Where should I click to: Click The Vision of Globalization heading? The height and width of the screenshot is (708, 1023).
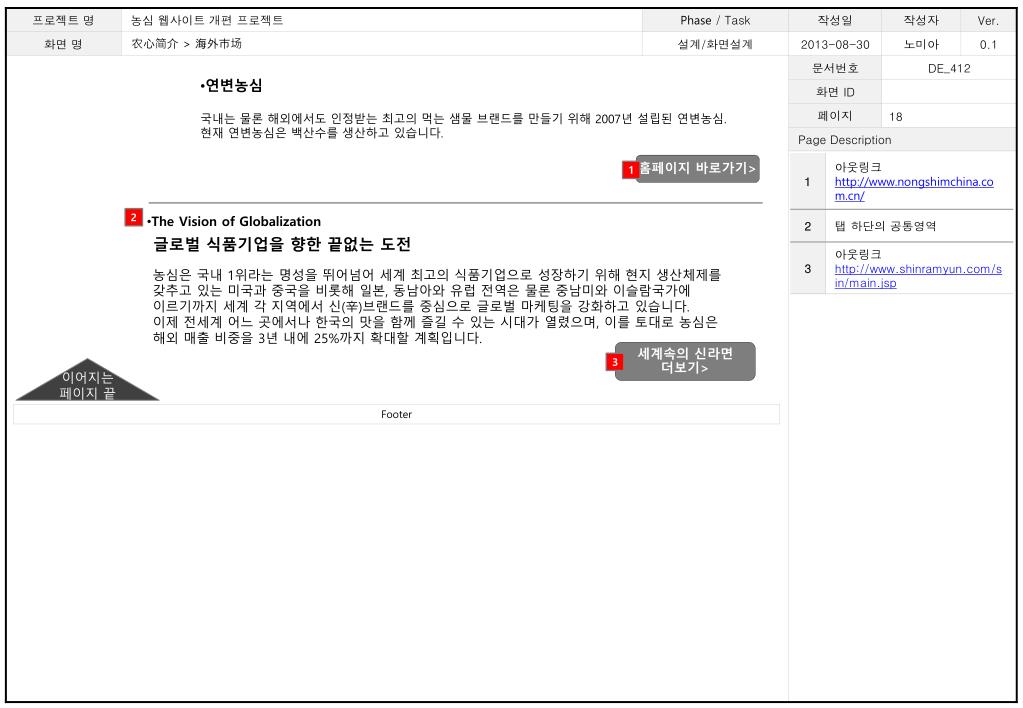[x=234, y=221]
